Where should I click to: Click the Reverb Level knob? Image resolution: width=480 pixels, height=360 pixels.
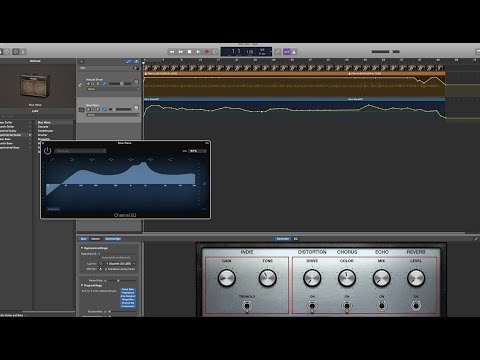[x=416, y=278]
